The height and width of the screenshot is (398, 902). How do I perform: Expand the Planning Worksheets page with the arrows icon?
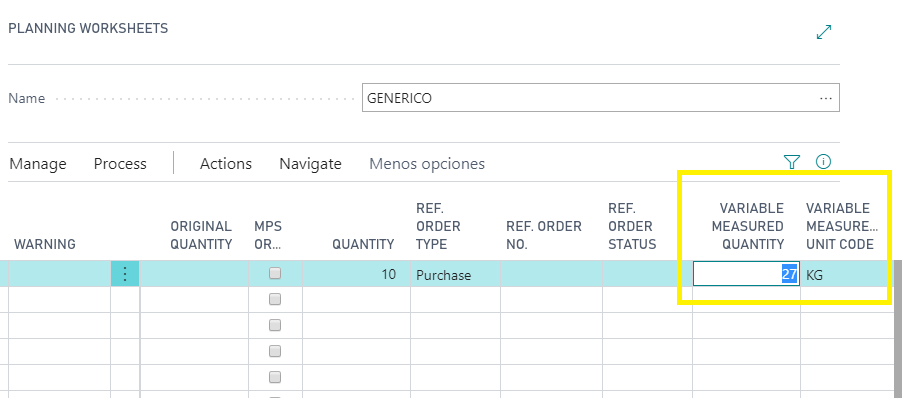point(824,32)
